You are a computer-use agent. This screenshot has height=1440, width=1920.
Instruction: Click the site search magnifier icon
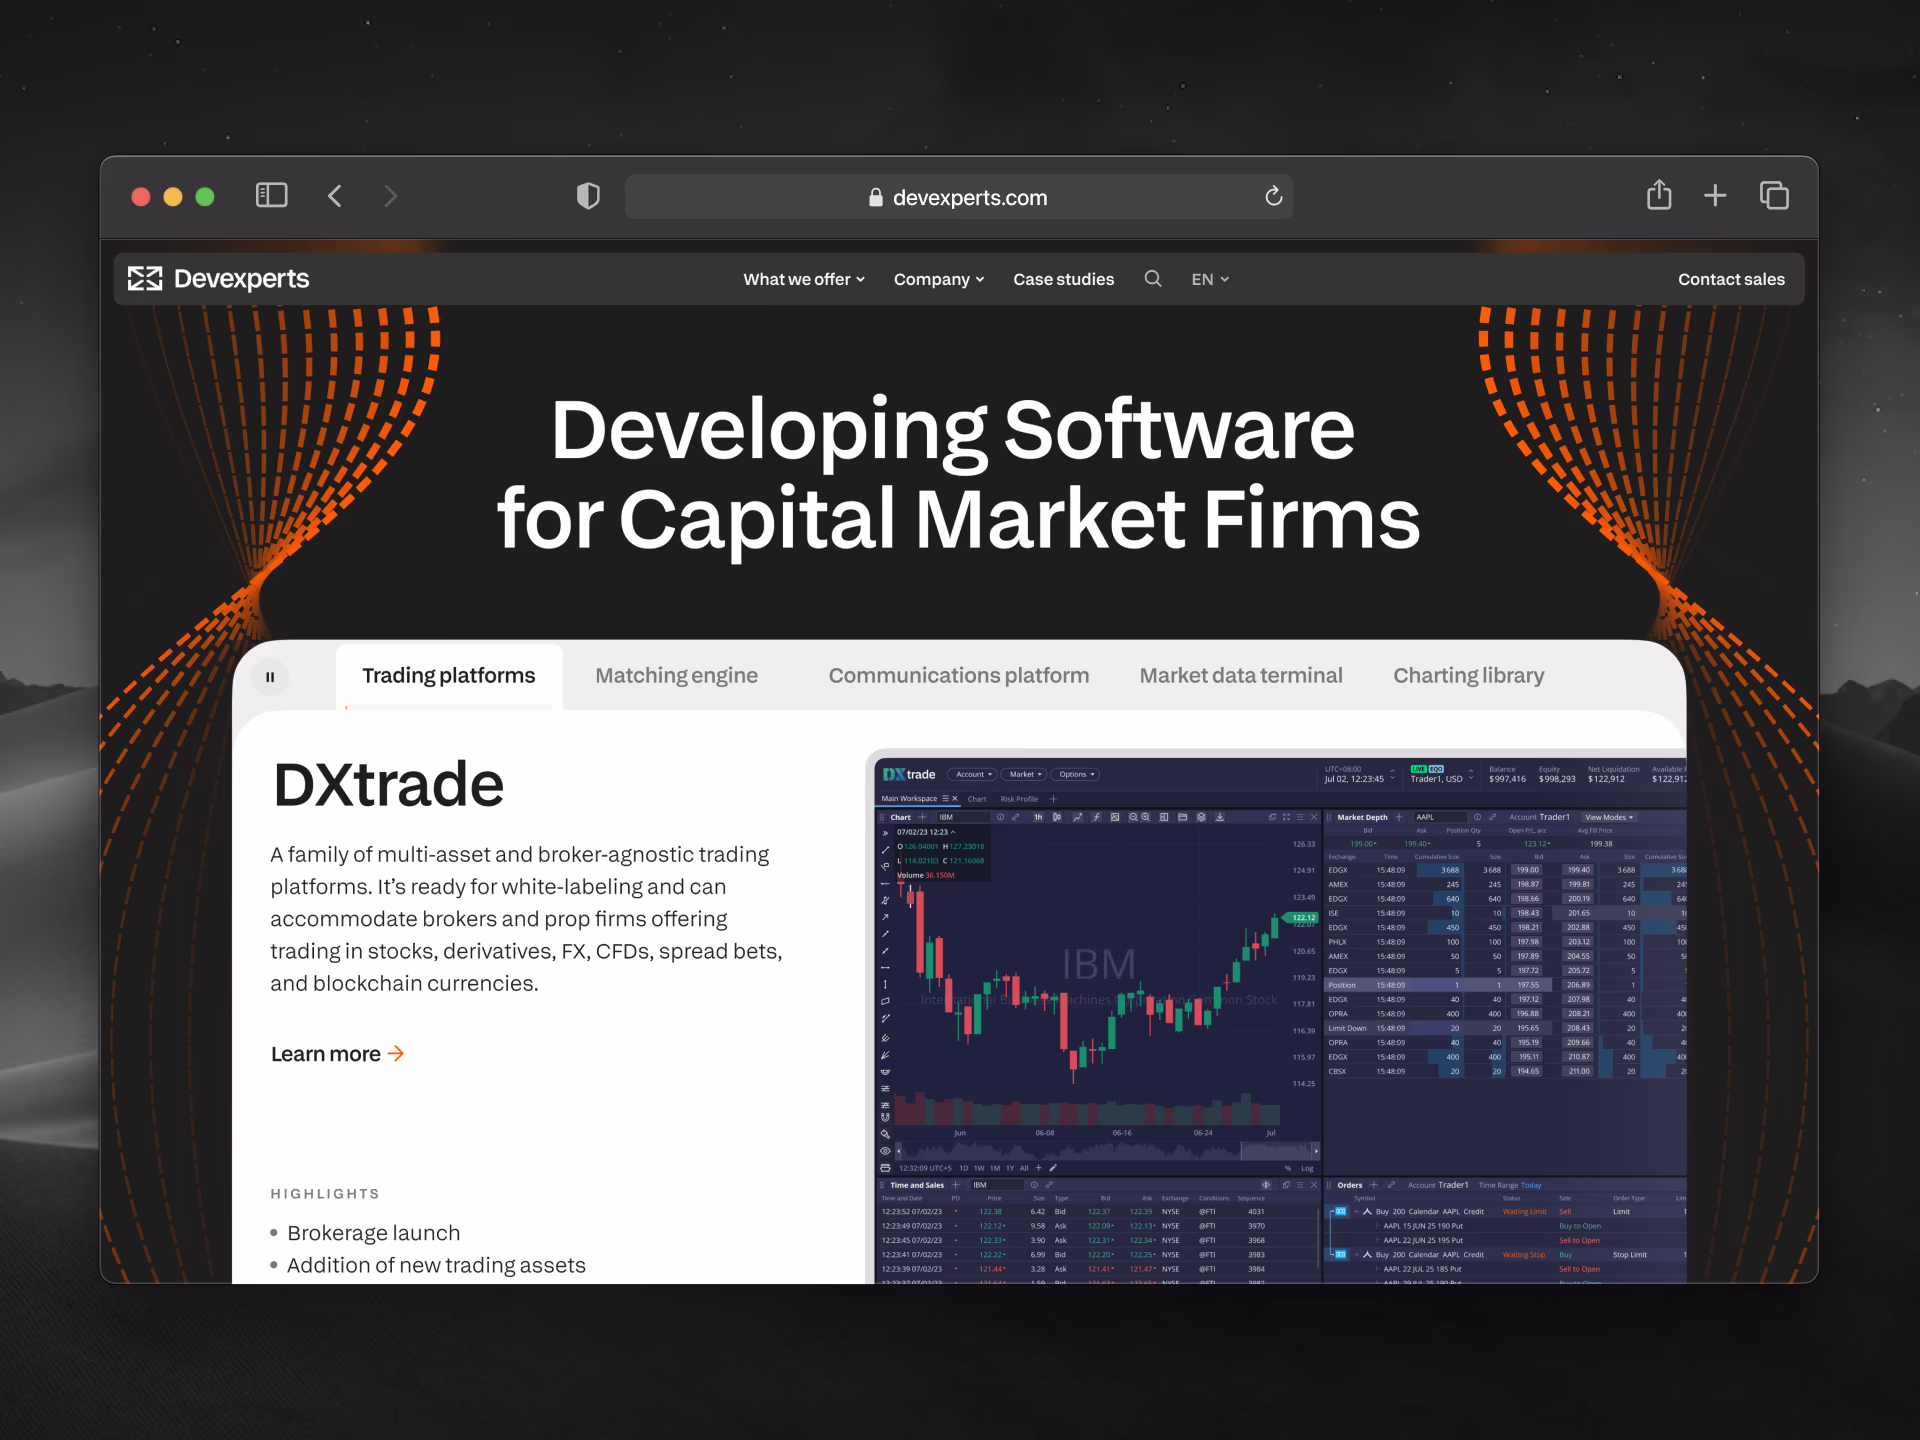pos(1153,279)
